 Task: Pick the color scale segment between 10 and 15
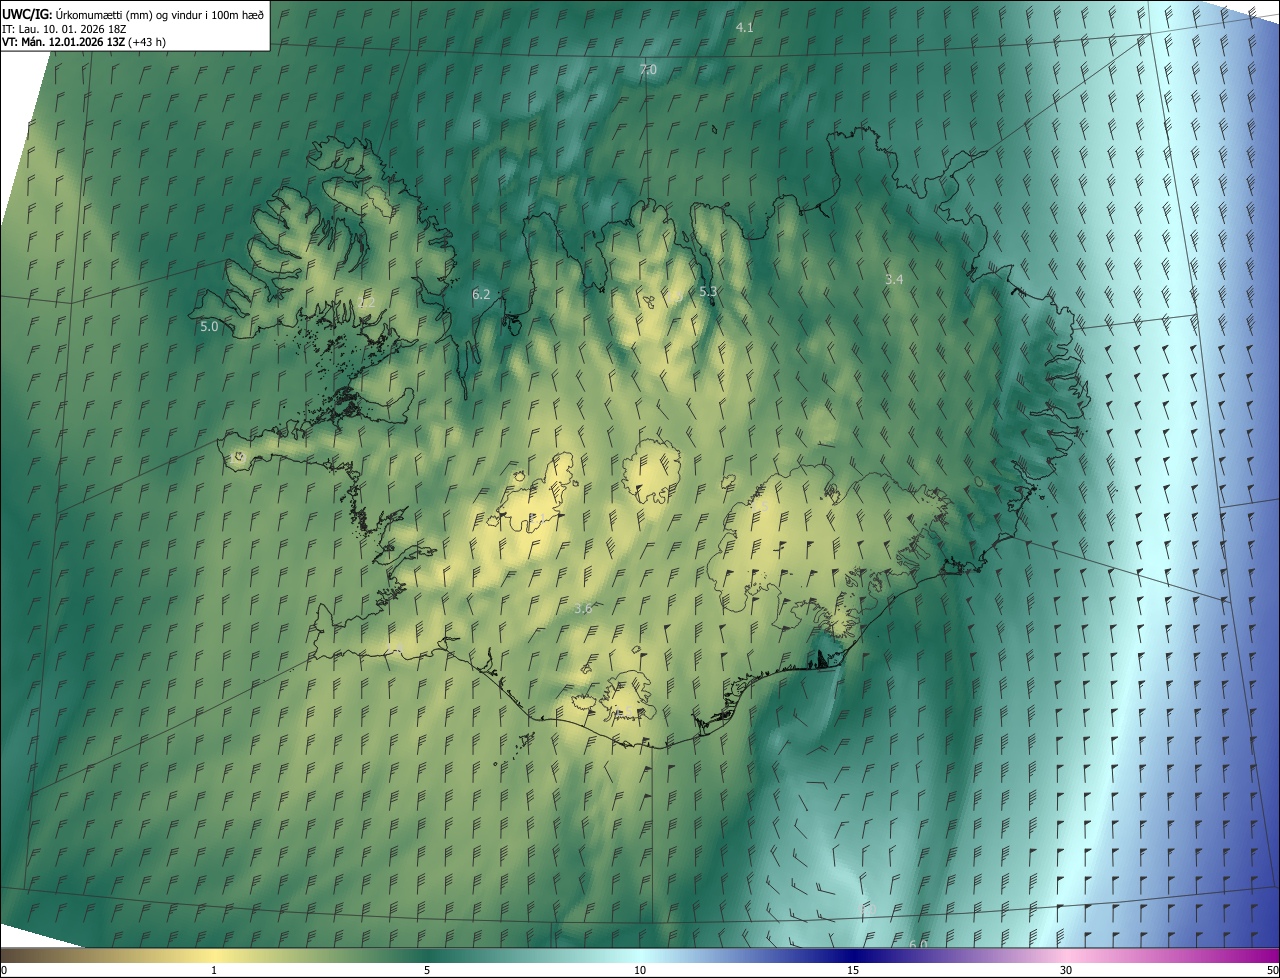tap(746, 956)
